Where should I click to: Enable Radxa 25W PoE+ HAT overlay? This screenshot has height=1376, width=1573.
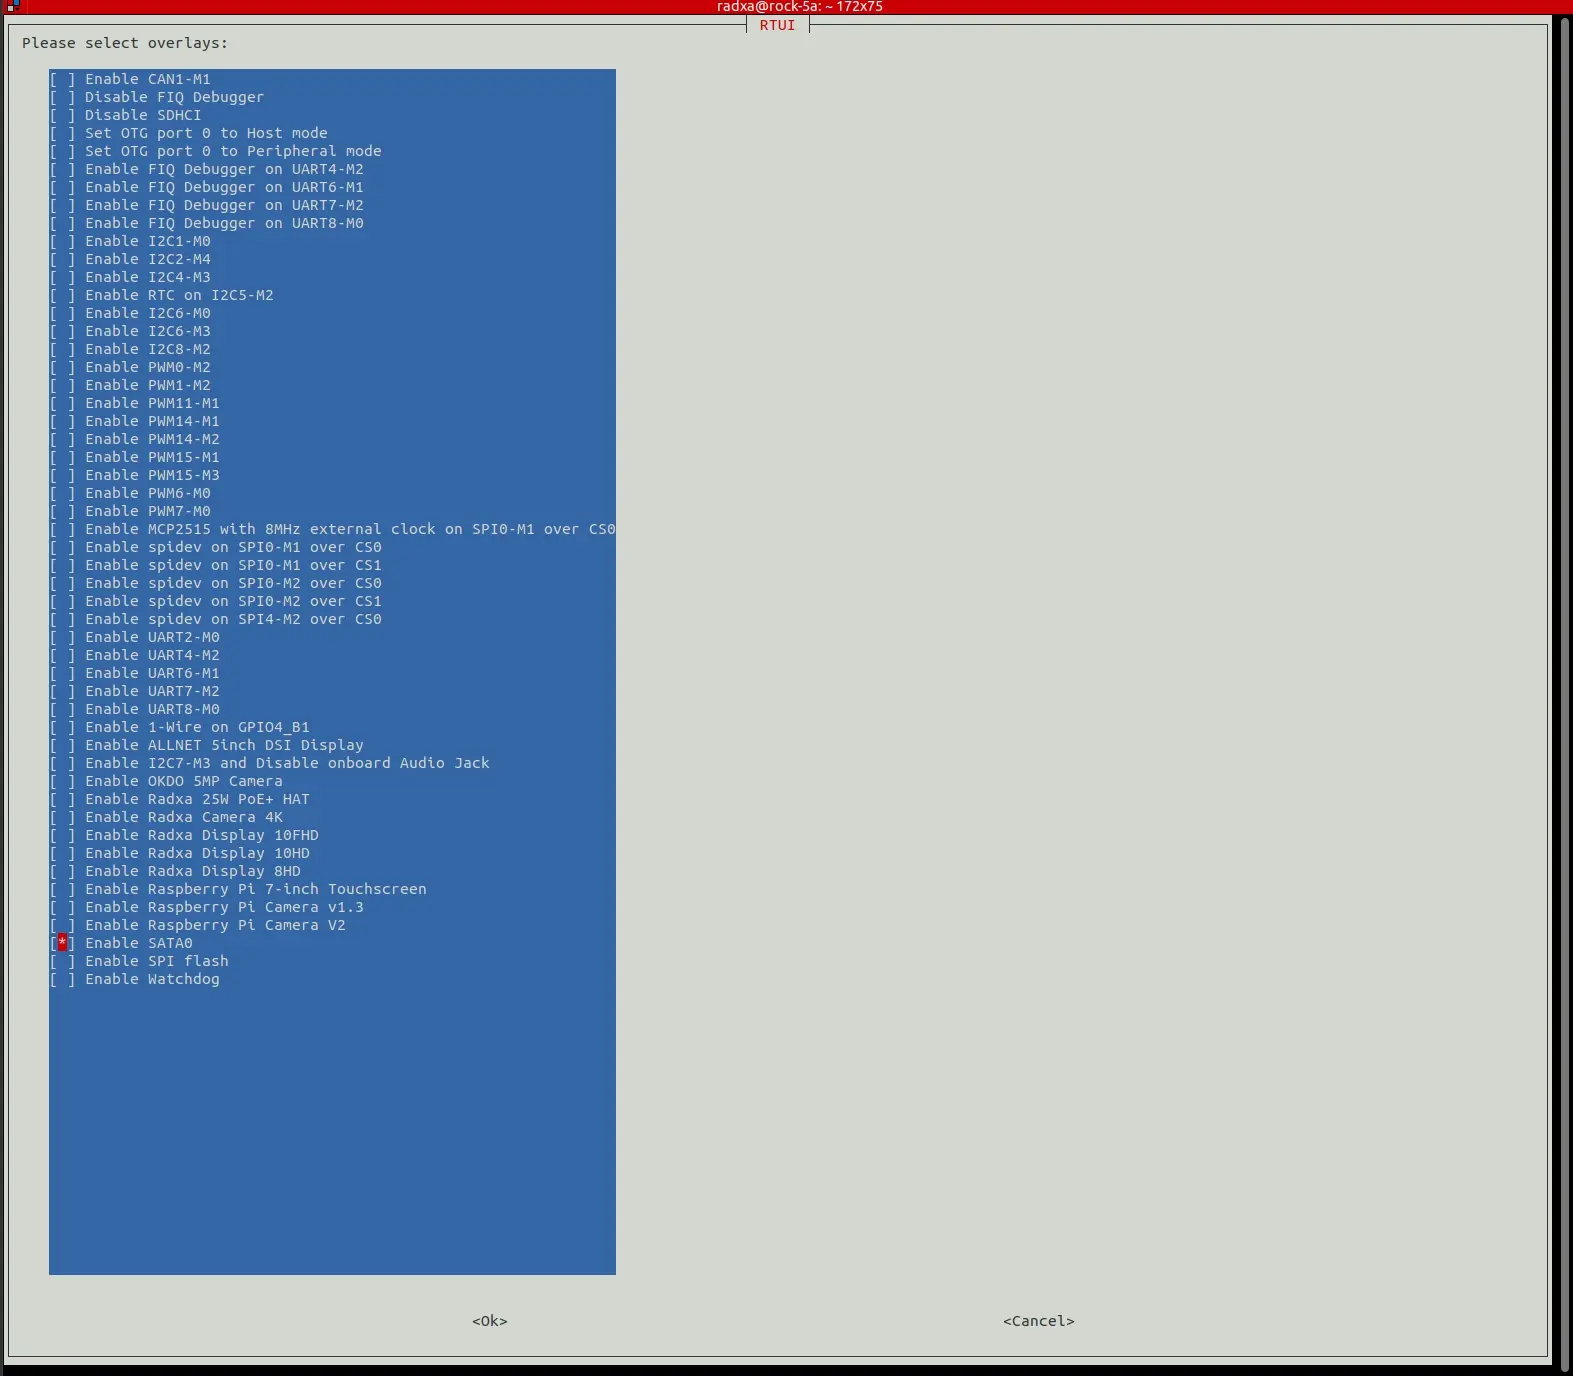pyautogui.click(x=62, y=799)
